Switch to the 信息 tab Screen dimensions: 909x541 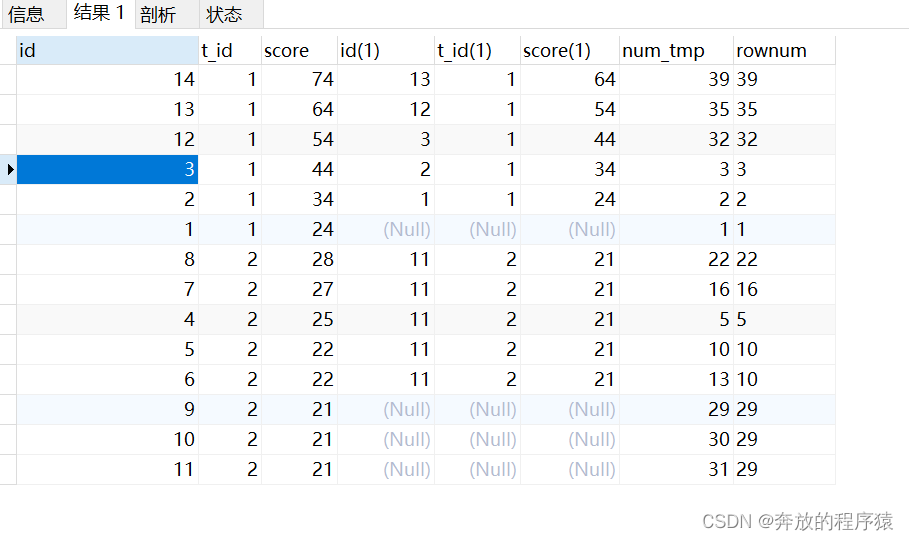click(x=26, y=14)
